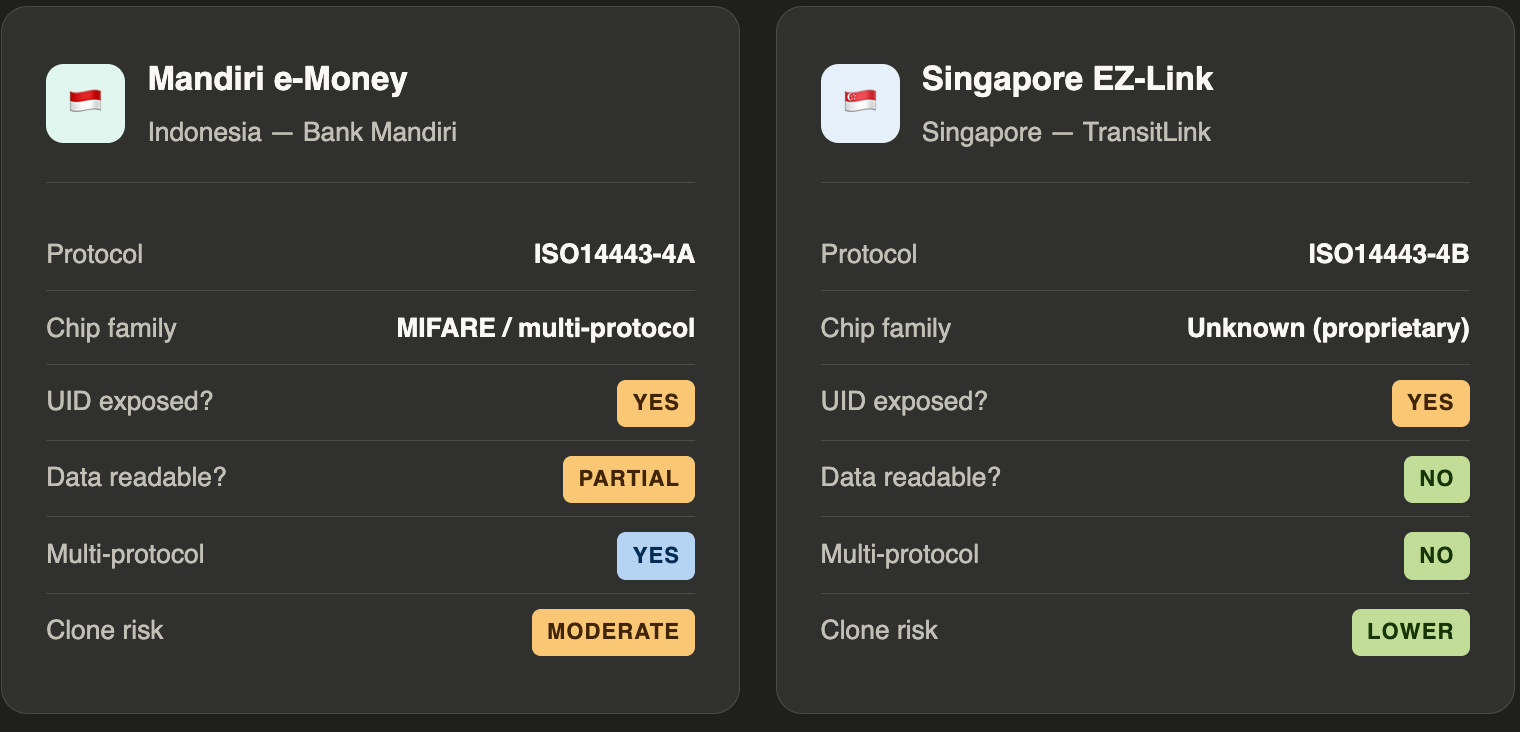Click Chip family label in EZ-Link card
Image resolution: width=1520 pixels, height=732 pixels.
pos(886,328)
